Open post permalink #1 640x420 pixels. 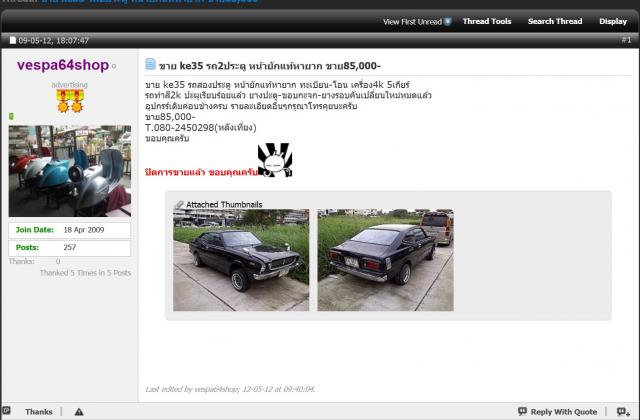click(626, 40)
